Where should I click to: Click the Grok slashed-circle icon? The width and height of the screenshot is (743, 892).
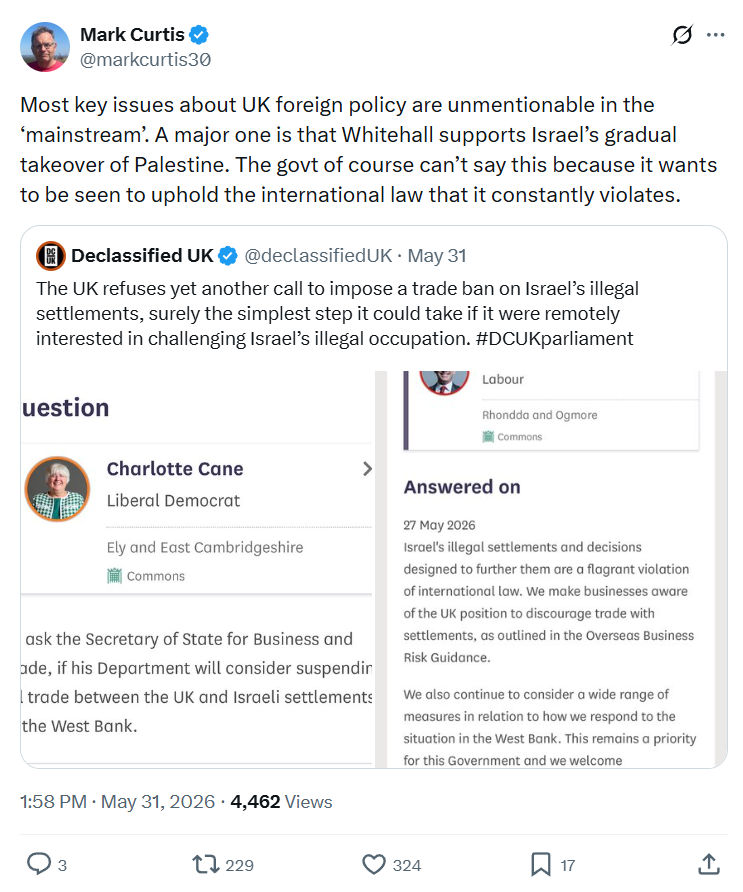pyautogui.click(x=682, y=35)
